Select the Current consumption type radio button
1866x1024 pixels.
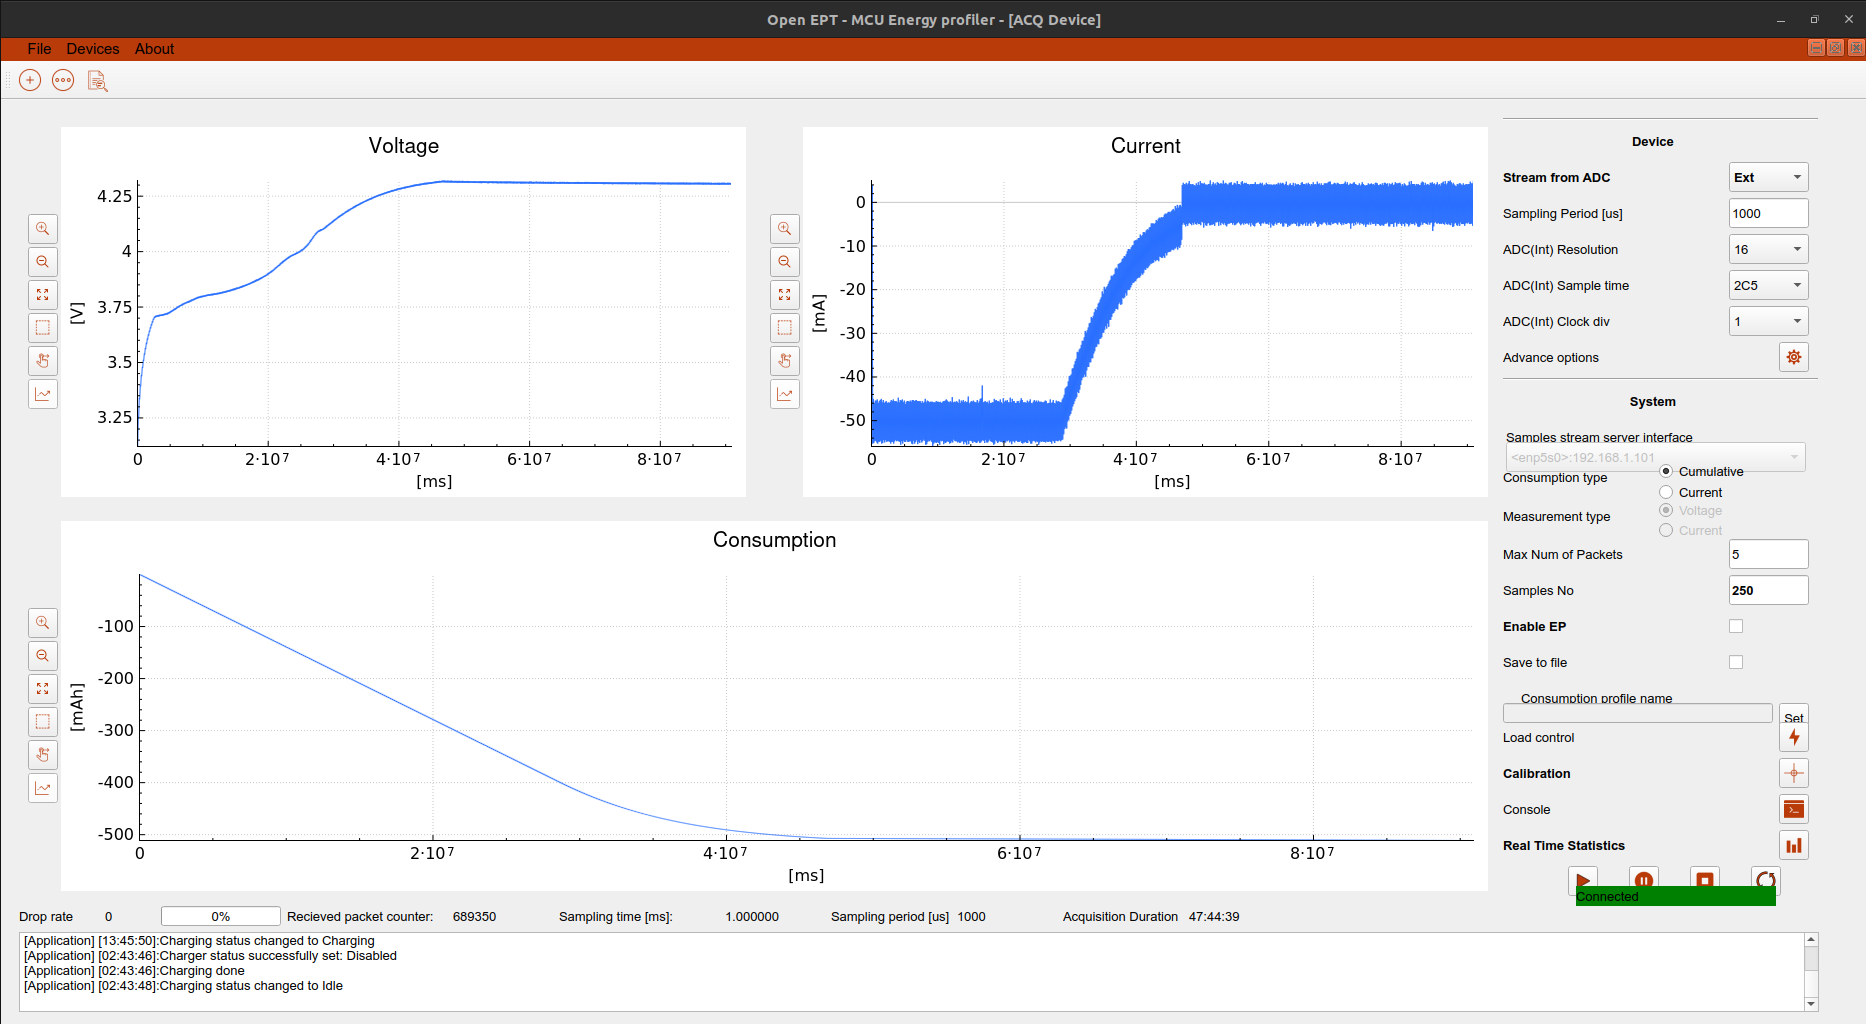point(1666,492)
